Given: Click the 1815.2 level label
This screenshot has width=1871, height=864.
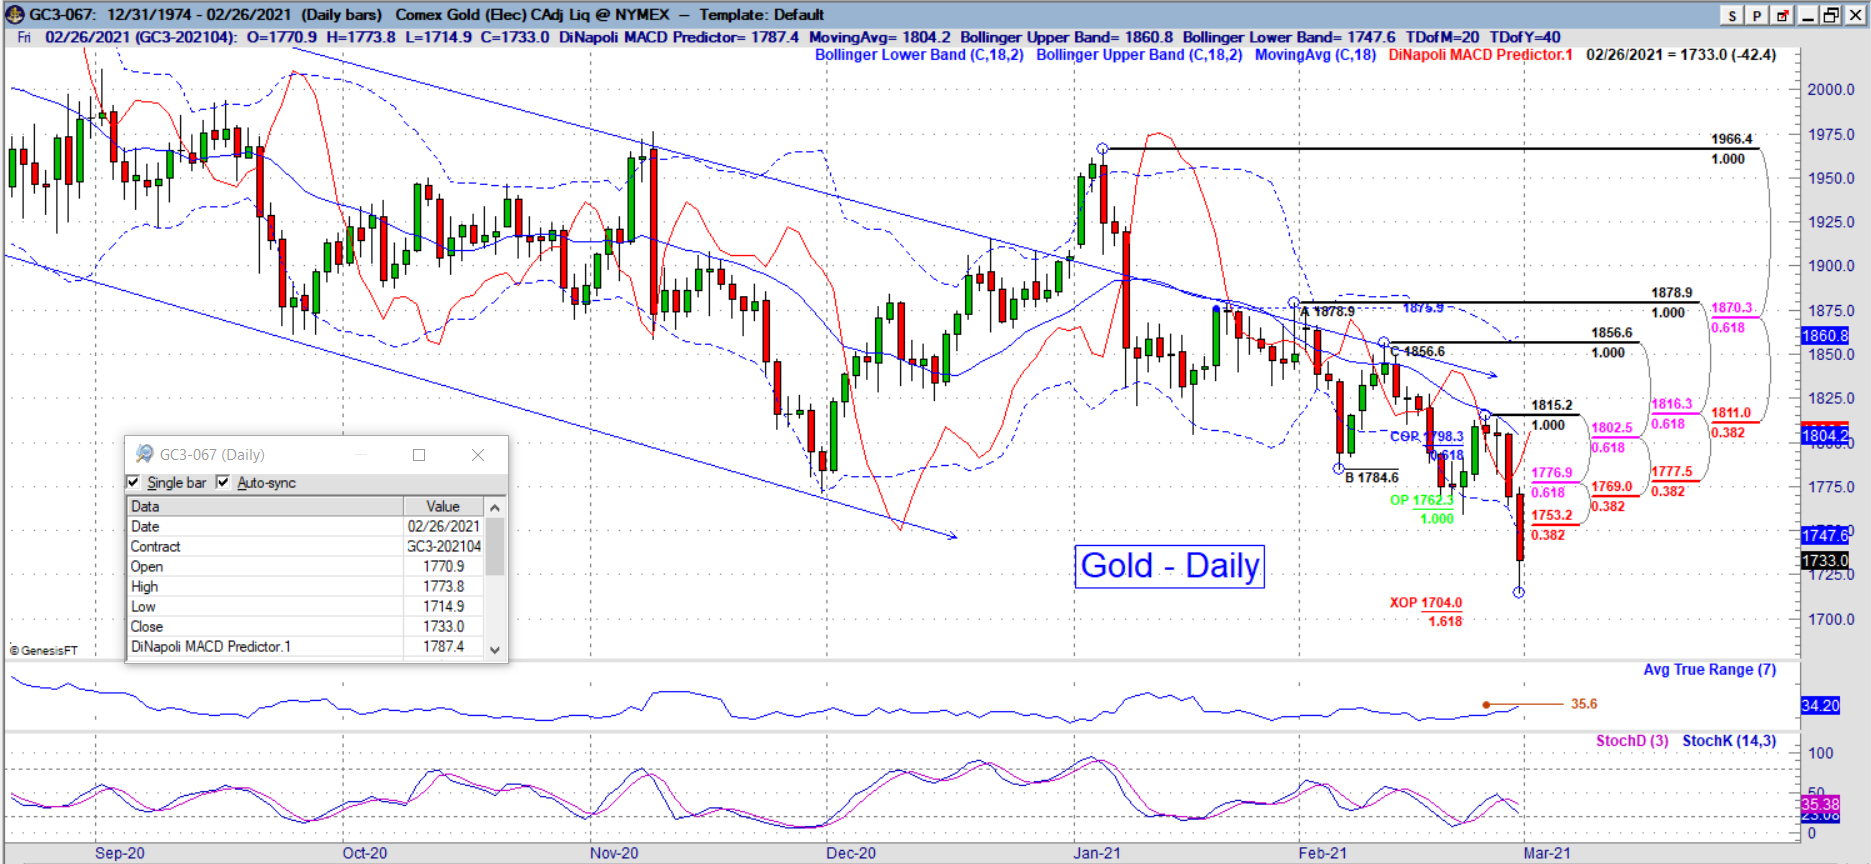Looking at the screenshot, I should tap(1552, 405).
